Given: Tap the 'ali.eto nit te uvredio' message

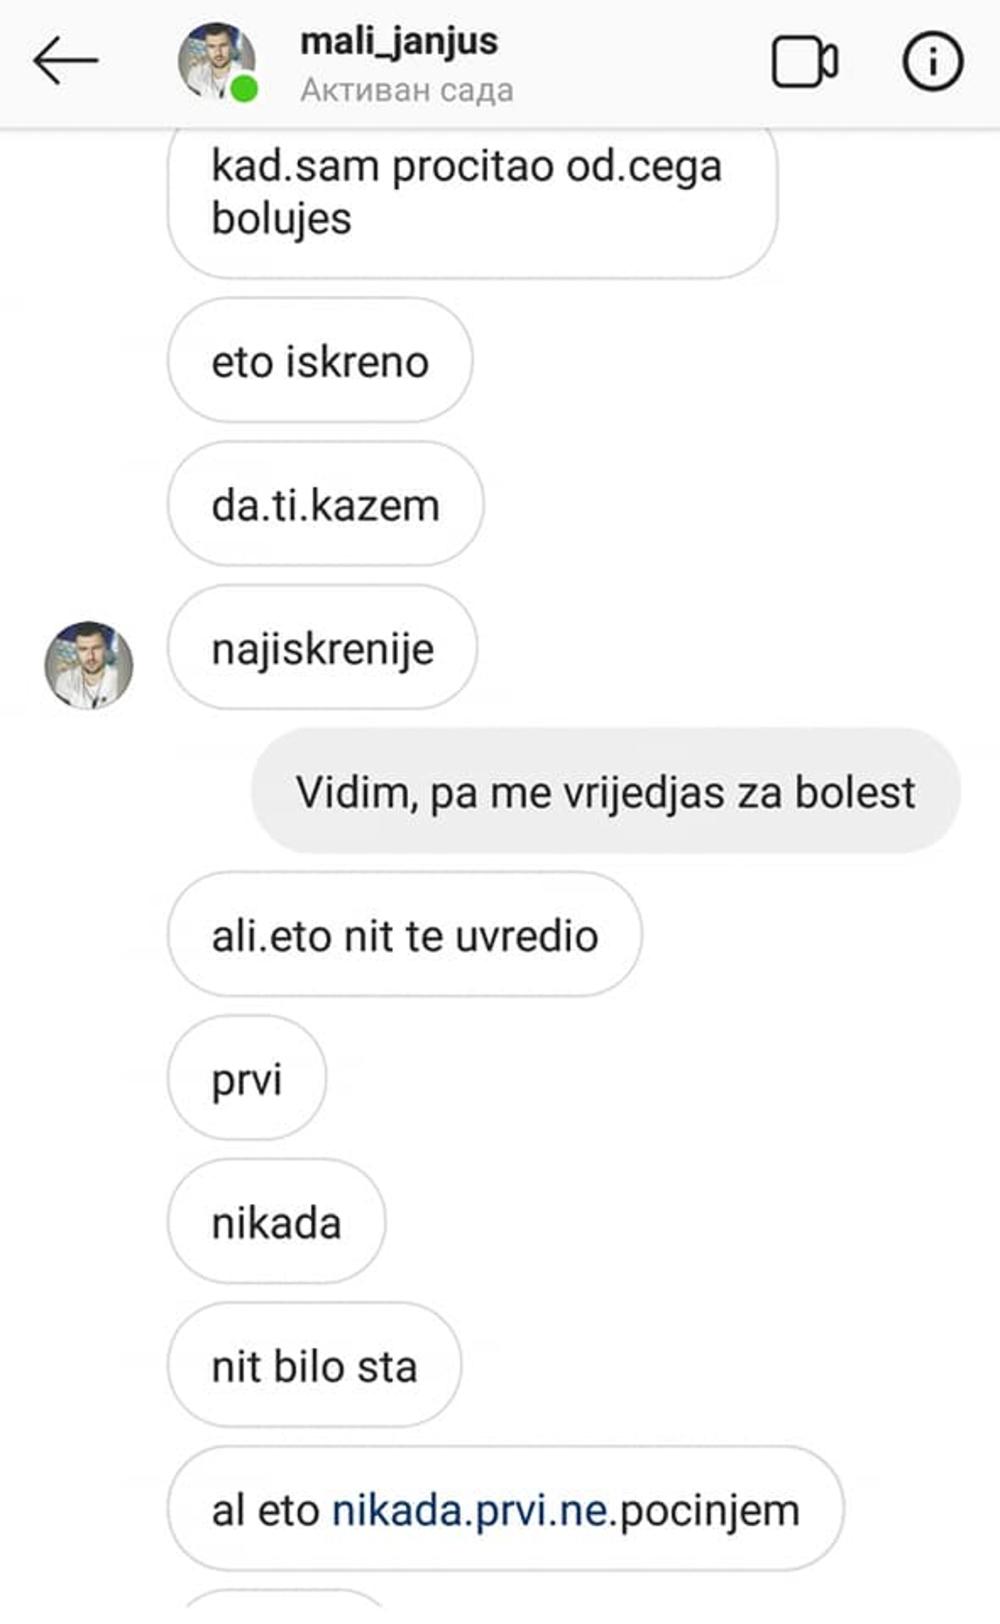Looking at the screenshot, I should tap(405, 935).
